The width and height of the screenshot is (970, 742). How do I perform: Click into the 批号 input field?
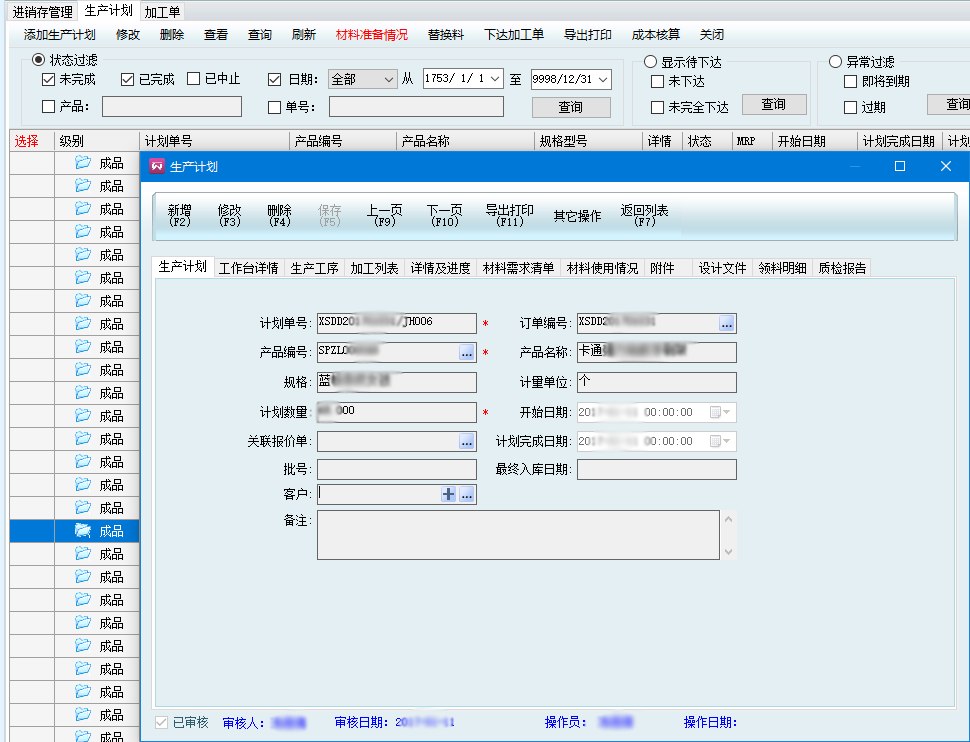click(x=397, y=469)
